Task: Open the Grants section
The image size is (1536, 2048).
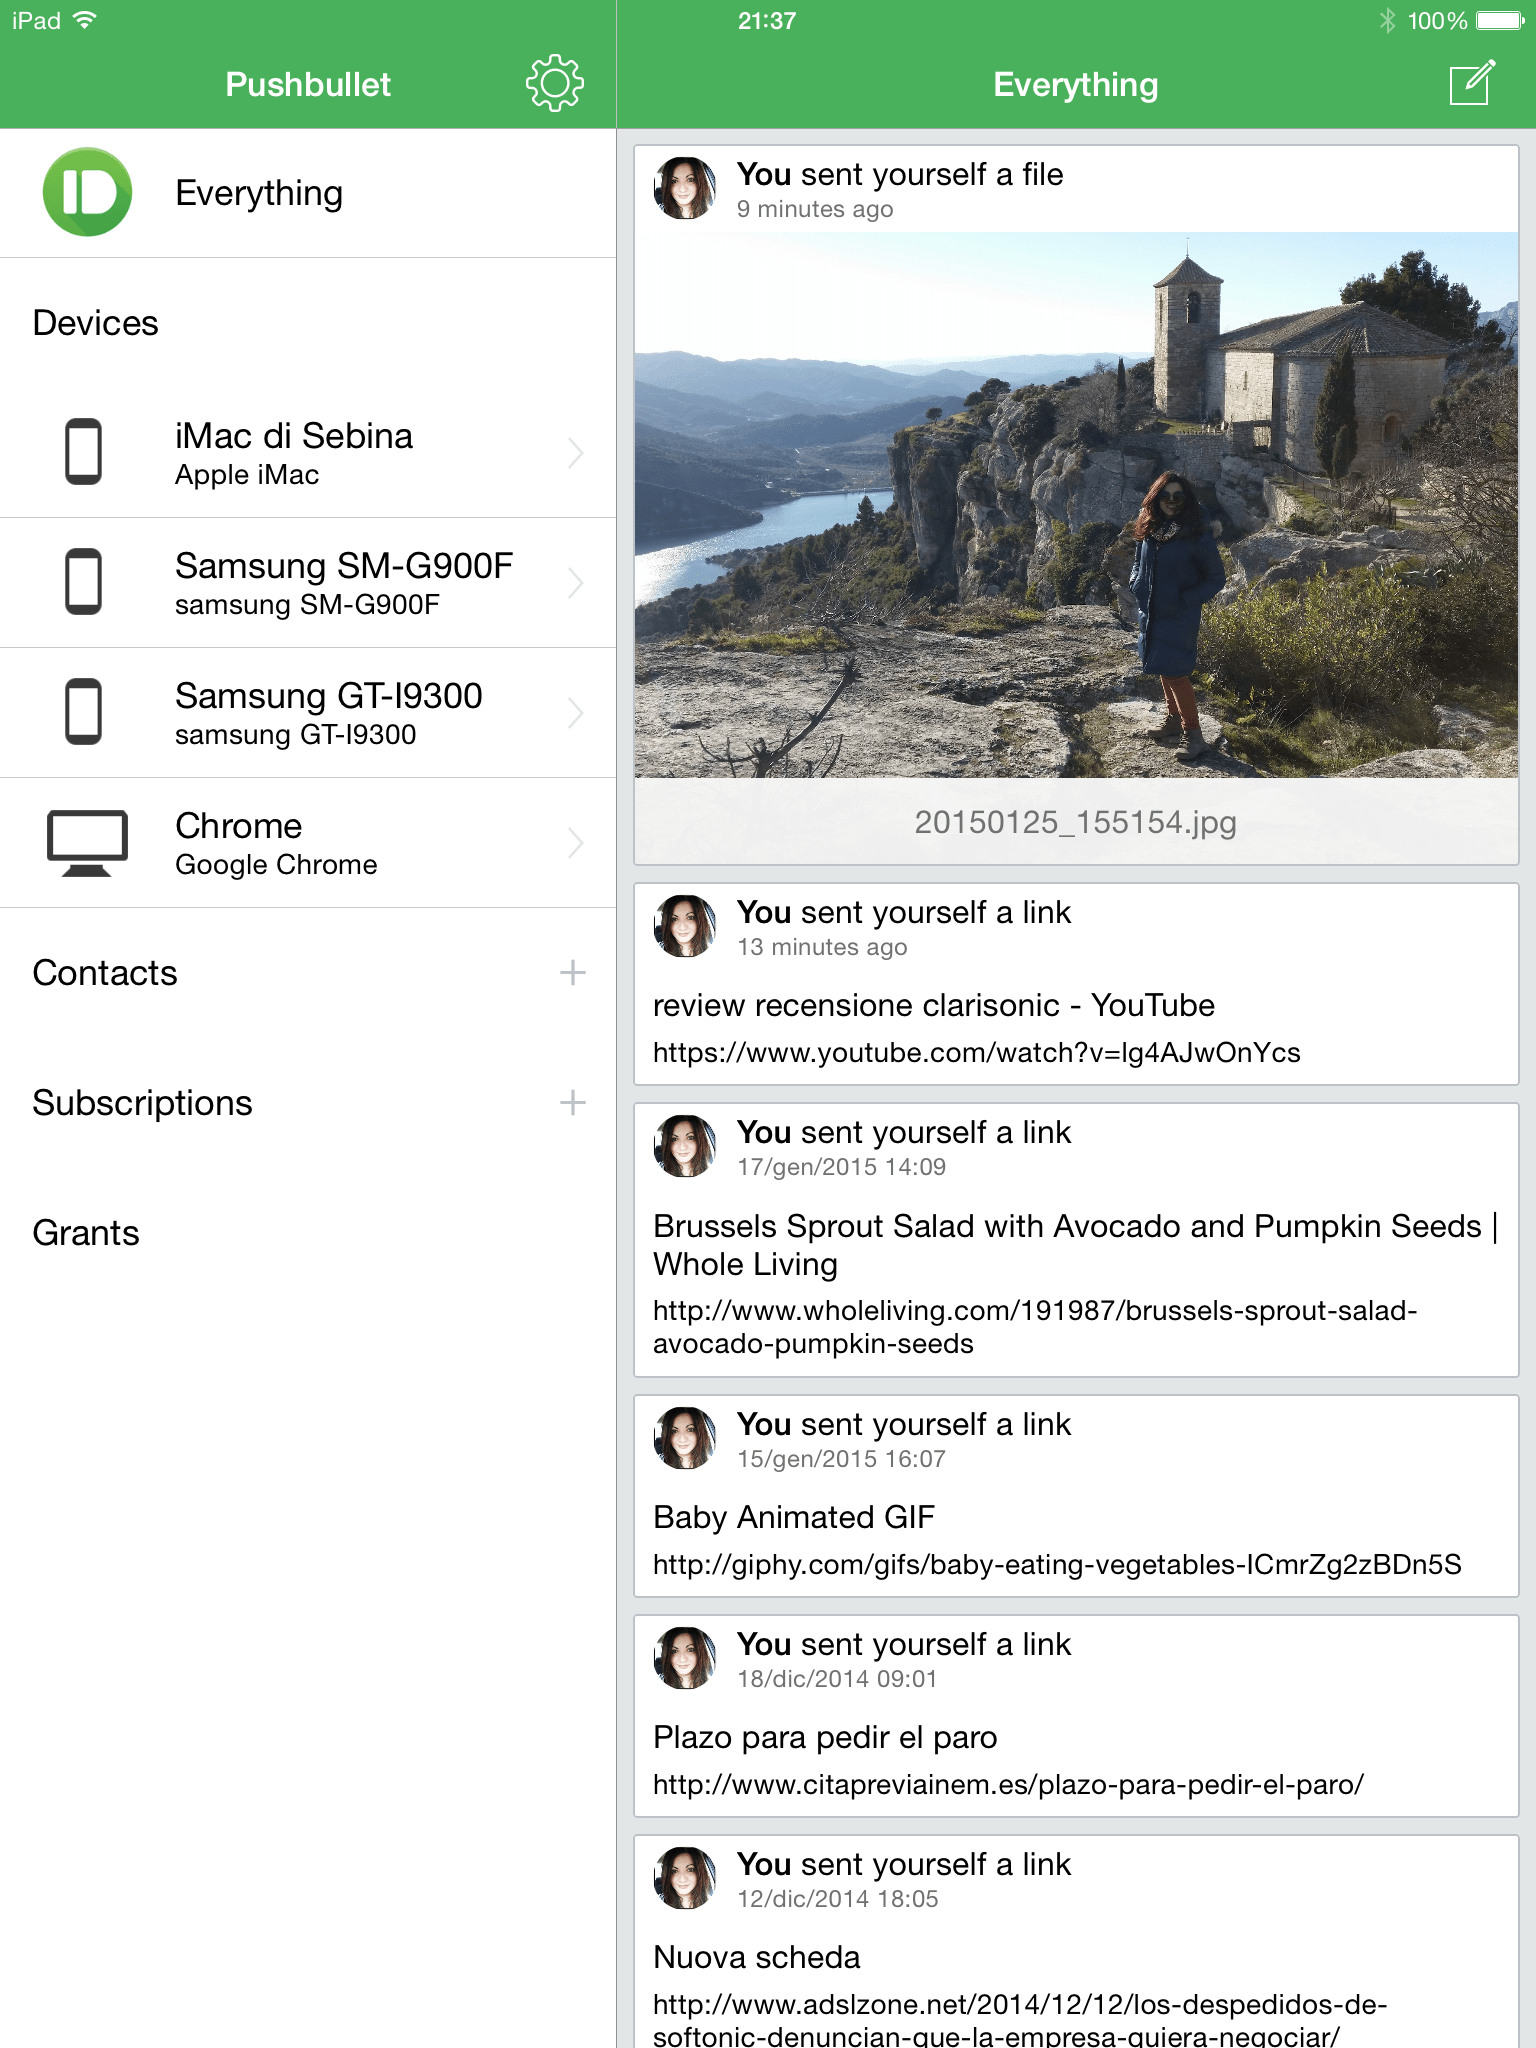Action: pos(86,1233)
